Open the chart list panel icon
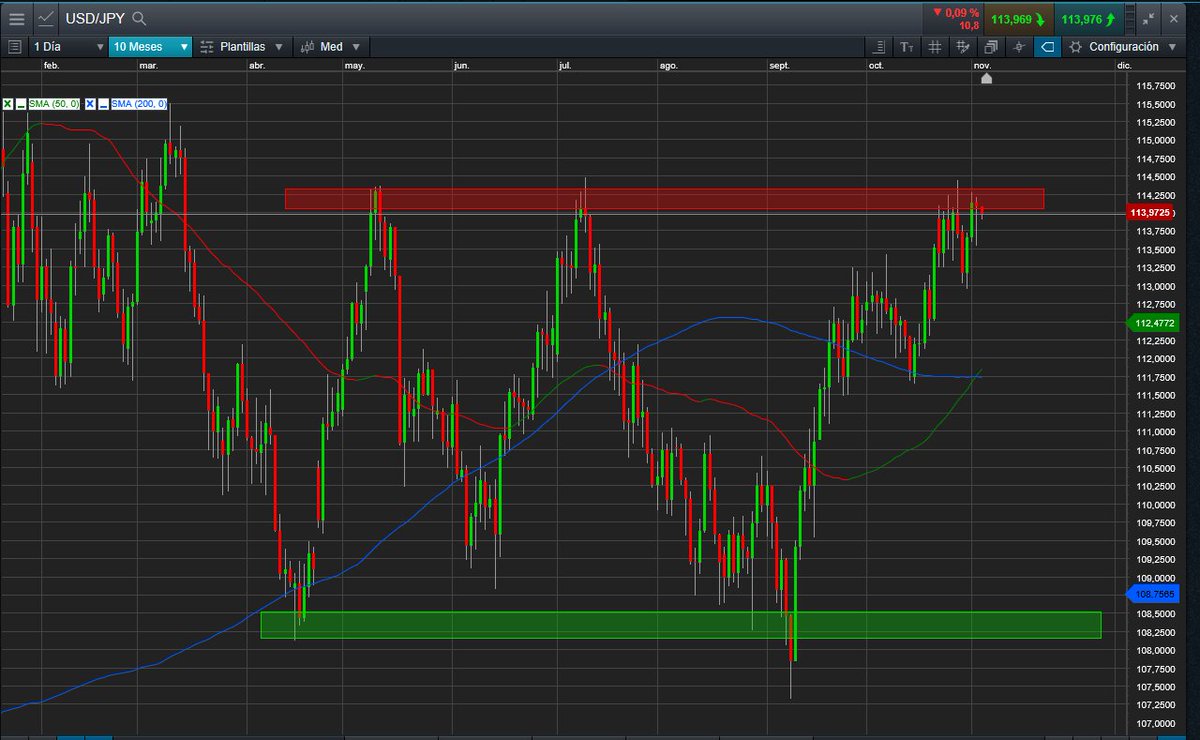 click(x=14, y=46)
